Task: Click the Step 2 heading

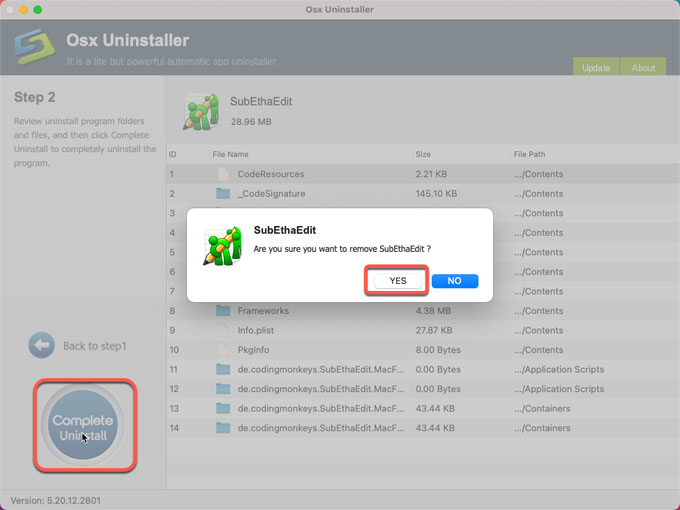Action: click(35, 97)
